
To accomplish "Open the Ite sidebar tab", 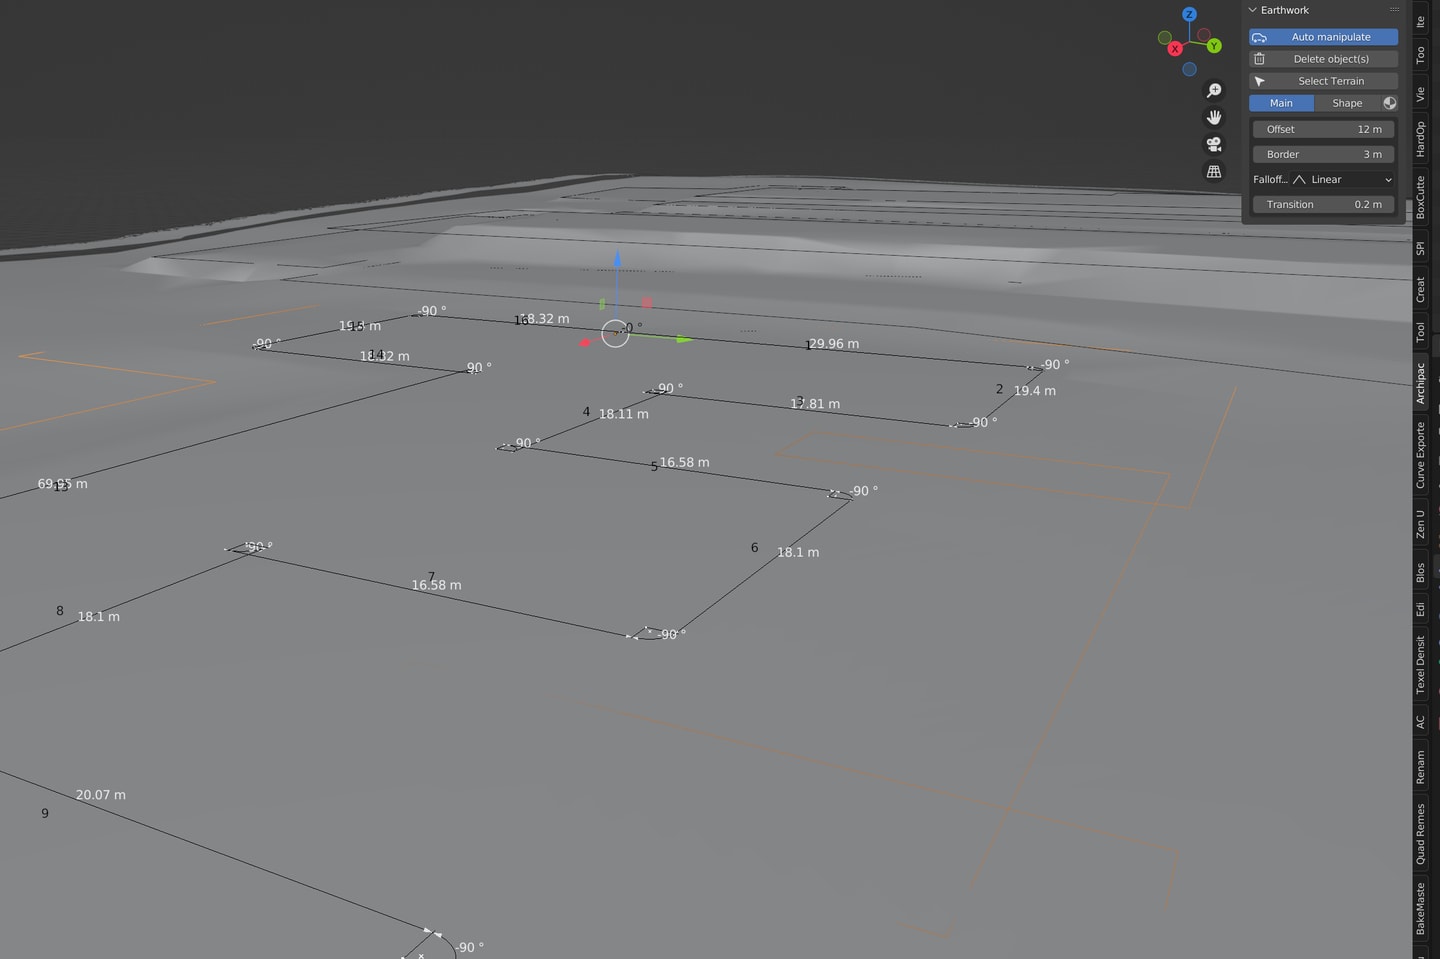I will tap(1420, 21).
